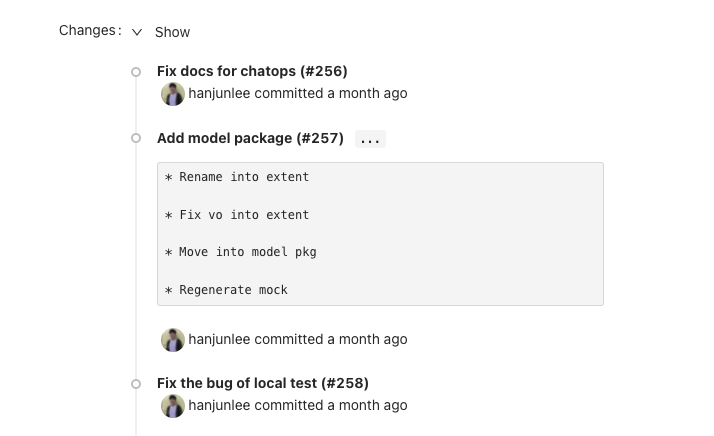Select the timeline dot for Add model package
Image resolution: width=714 pixels, height=436 pixels.
point(136,138)
